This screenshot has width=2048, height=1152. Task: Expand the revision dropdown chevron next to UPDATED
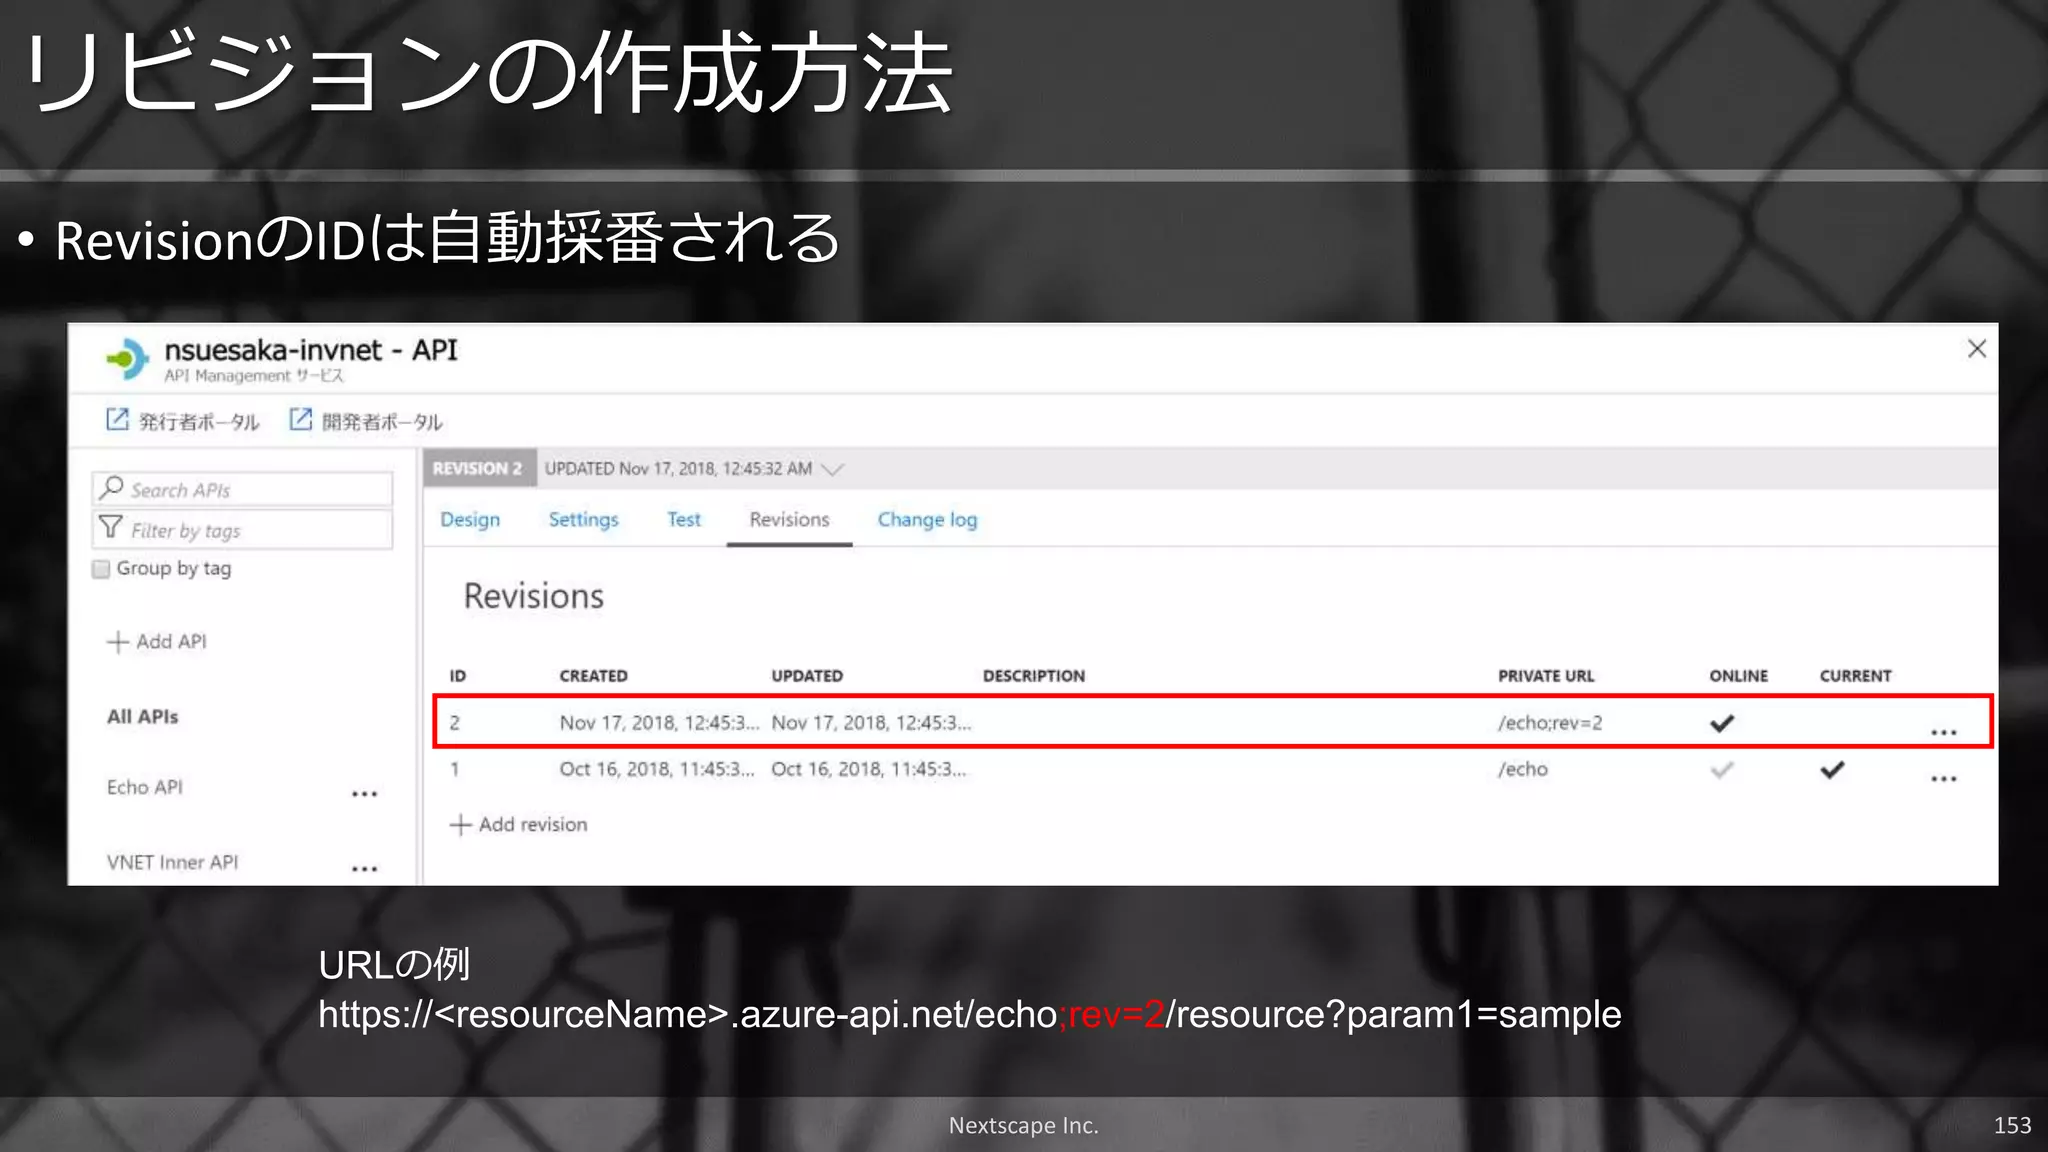click(x=833, y=469)
